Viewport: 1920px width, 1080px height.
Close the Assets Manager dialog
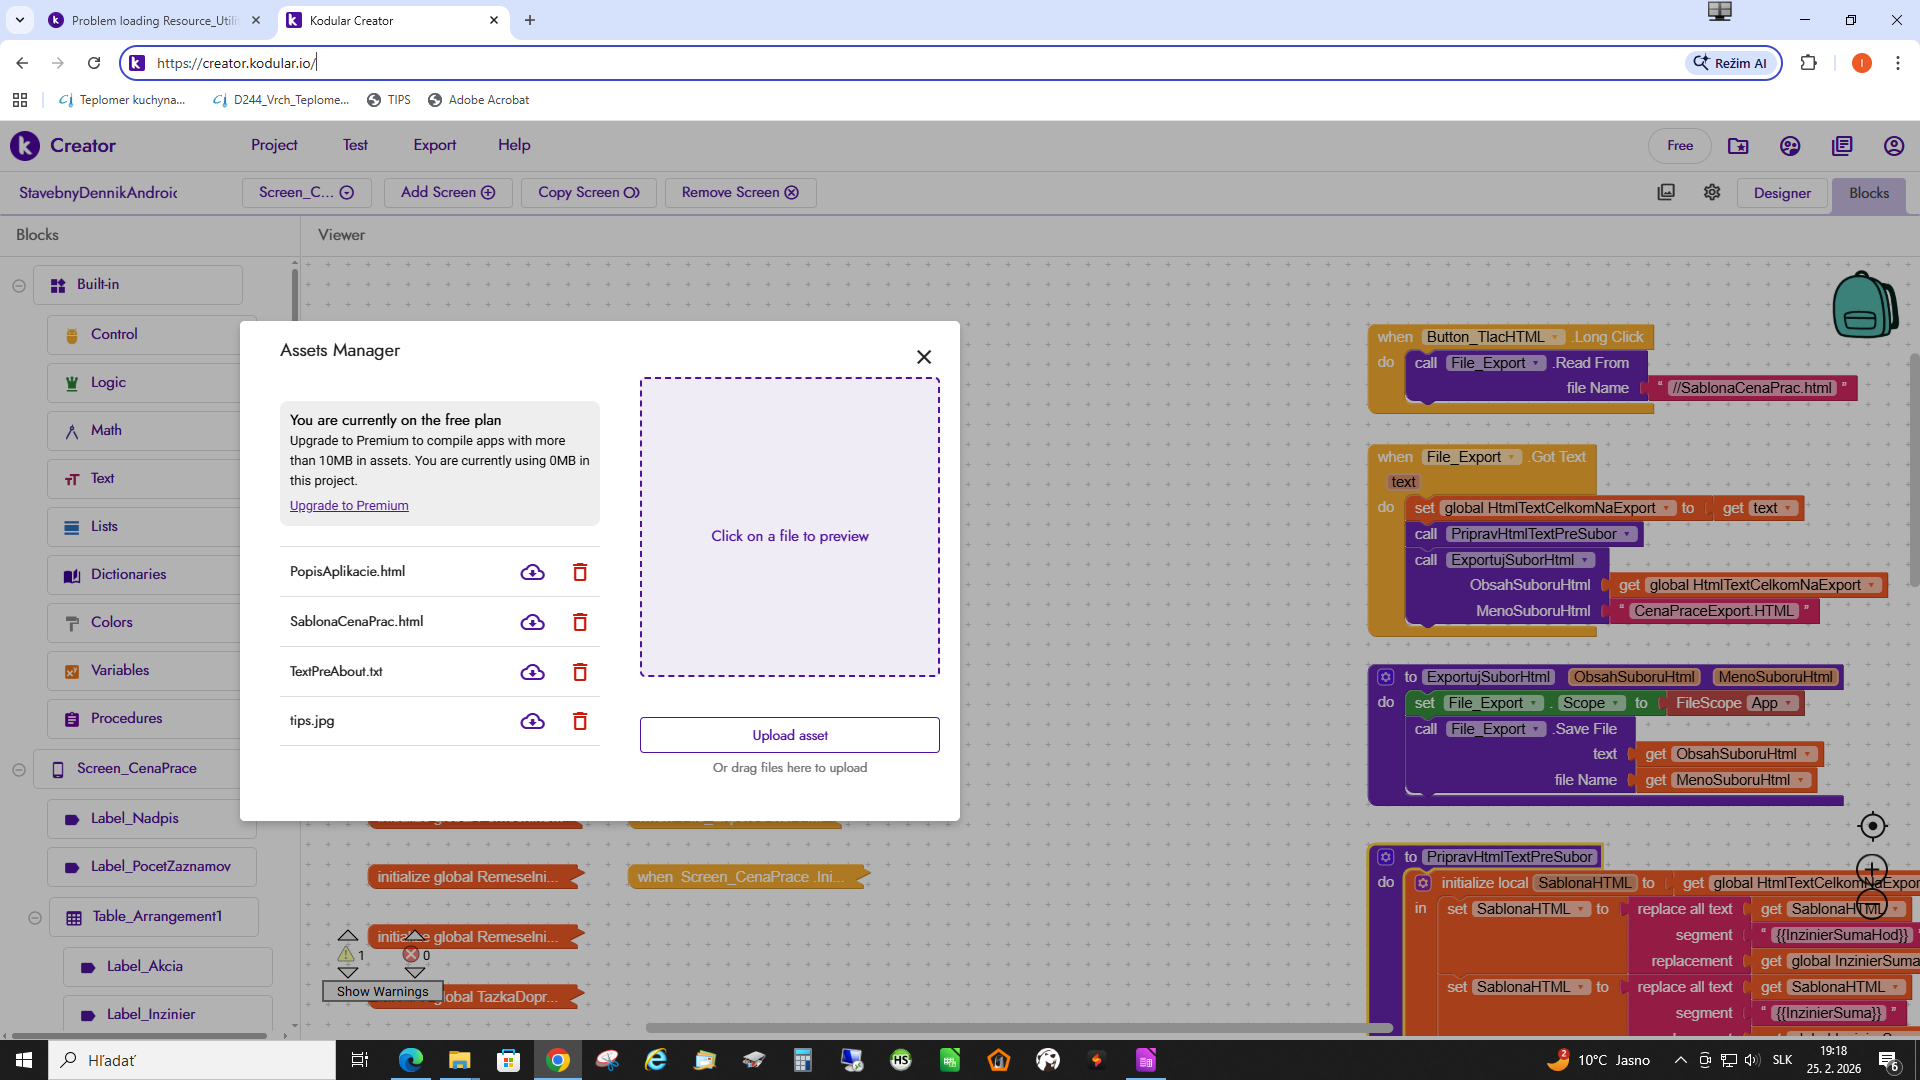(923, 357)
